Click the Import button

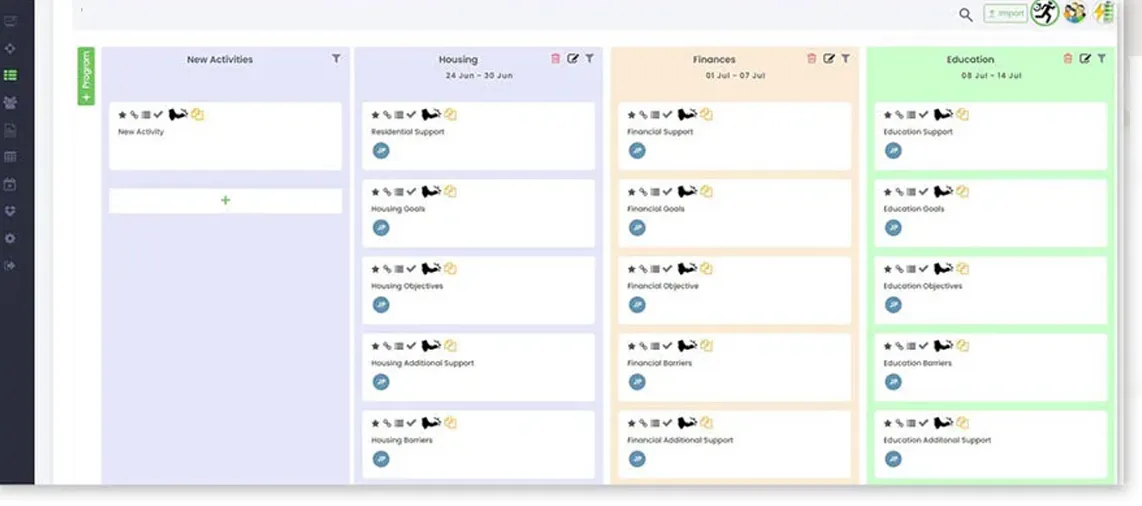coord(1005,14)
